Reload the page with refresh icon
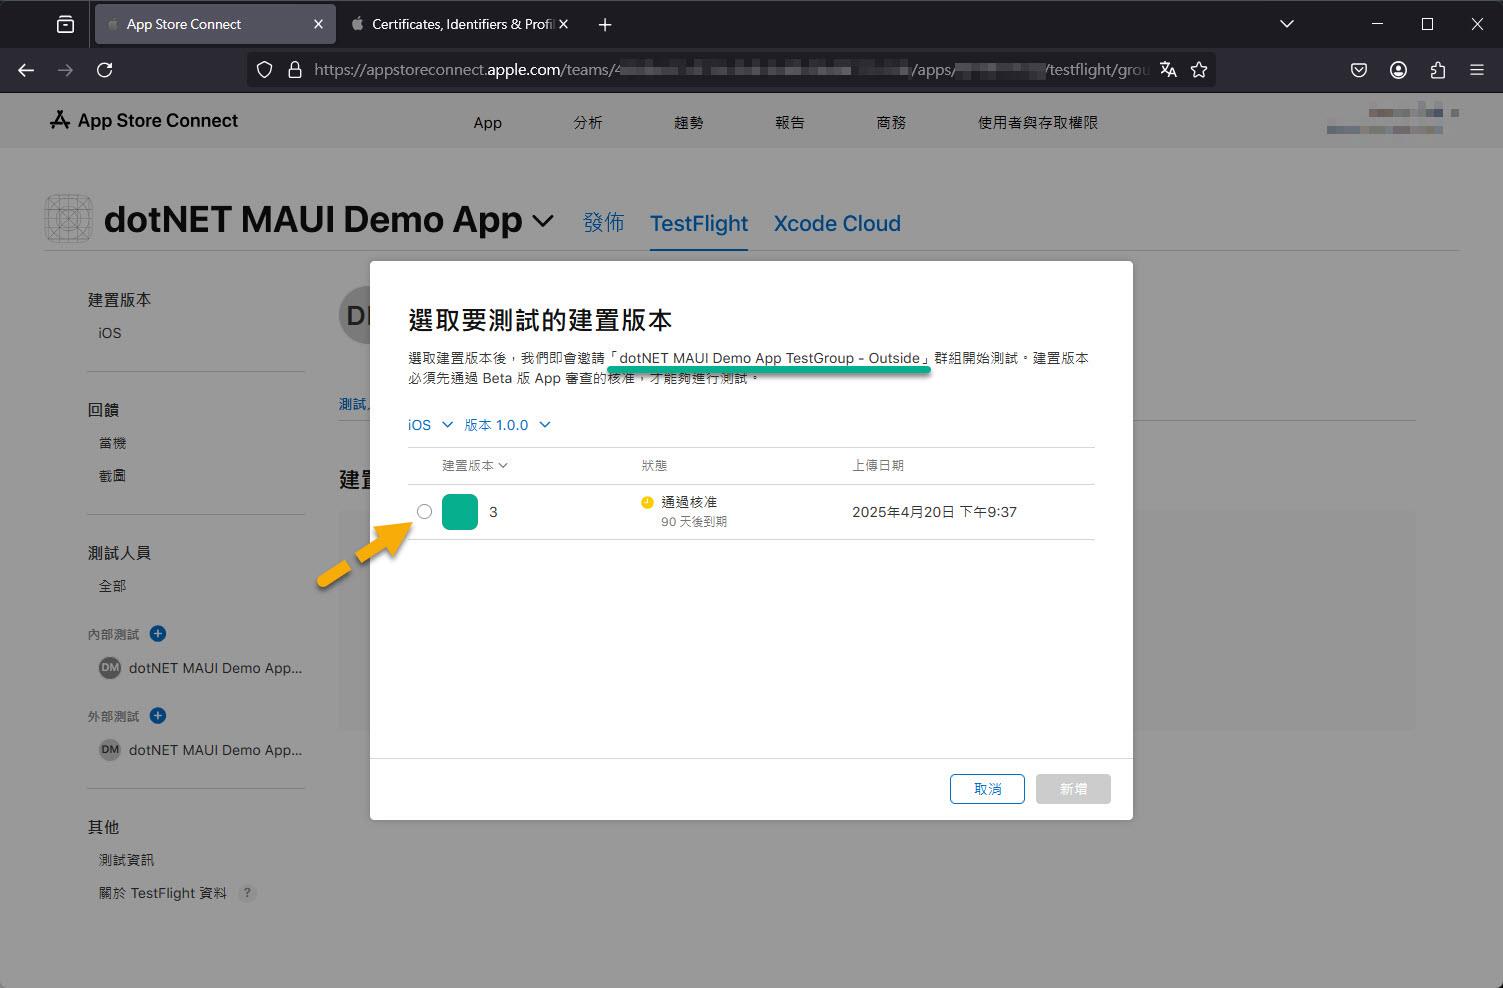The width and height of the screenshot is (1503, 988). tap(104, 70)
